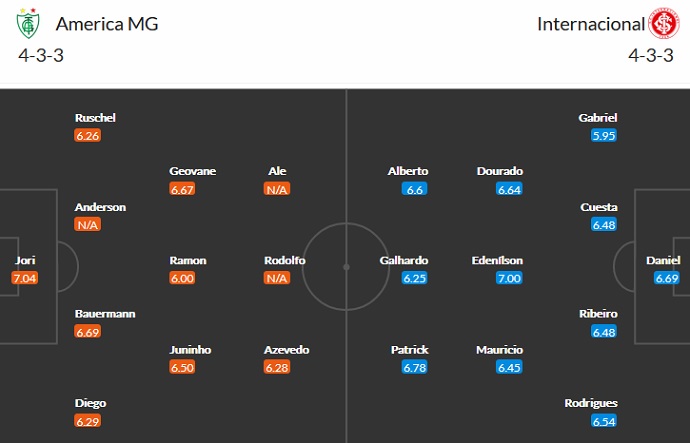Click player Bauermann's name
The height and width of the screenshot is (443, 690).
[x=105, y=313]
